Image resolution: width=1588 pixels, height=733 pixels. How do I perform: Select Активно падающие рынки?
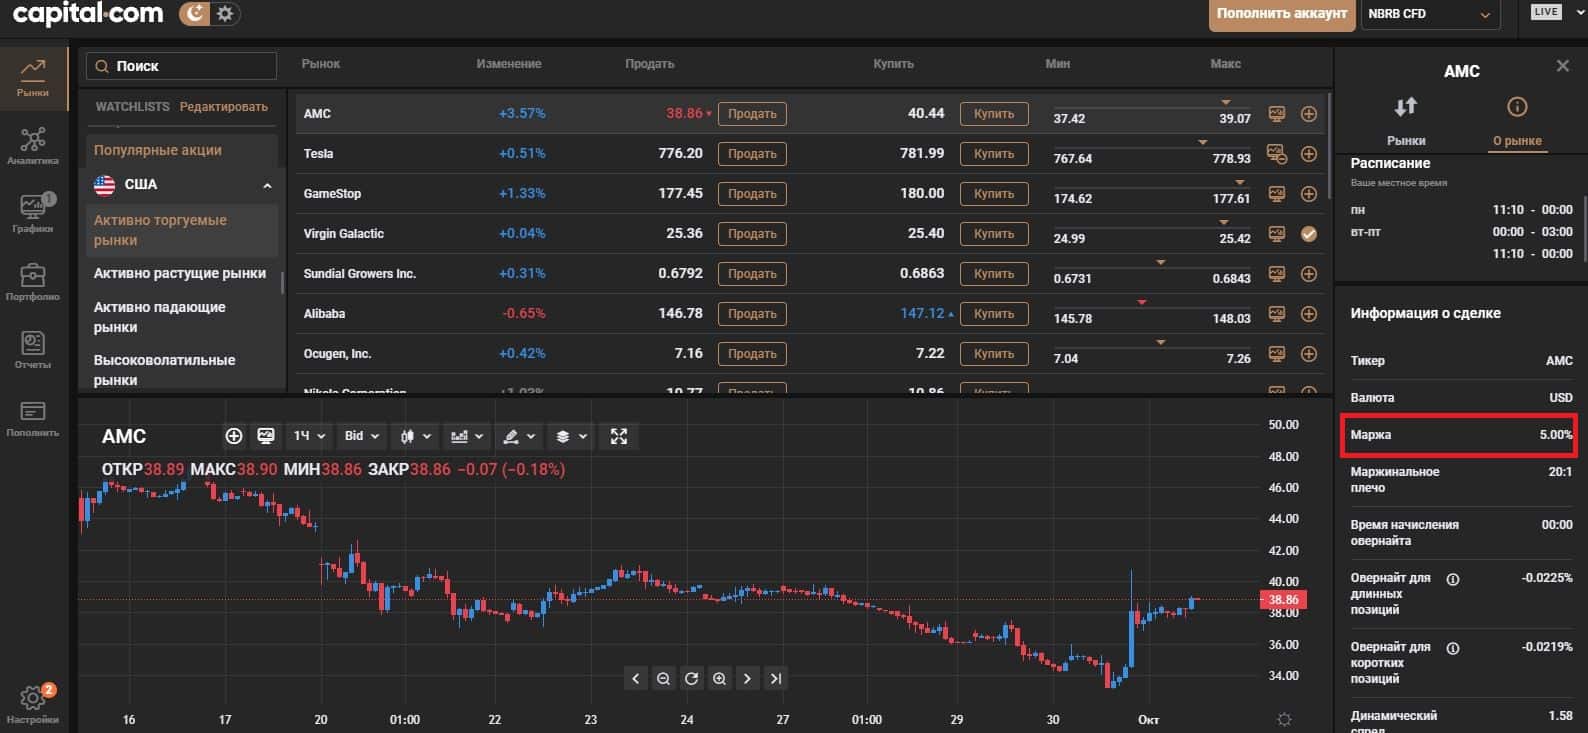(x=160, y=317)
